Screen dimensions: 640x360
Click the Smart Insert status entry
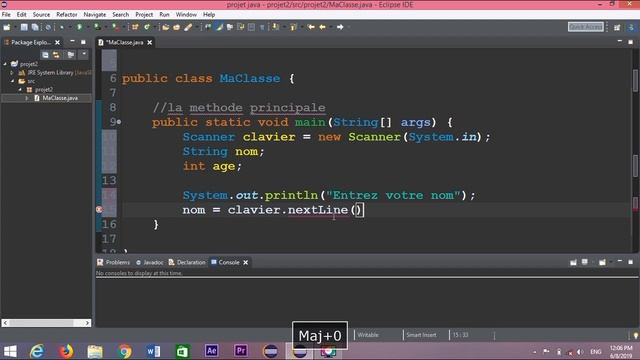(421, 335)
